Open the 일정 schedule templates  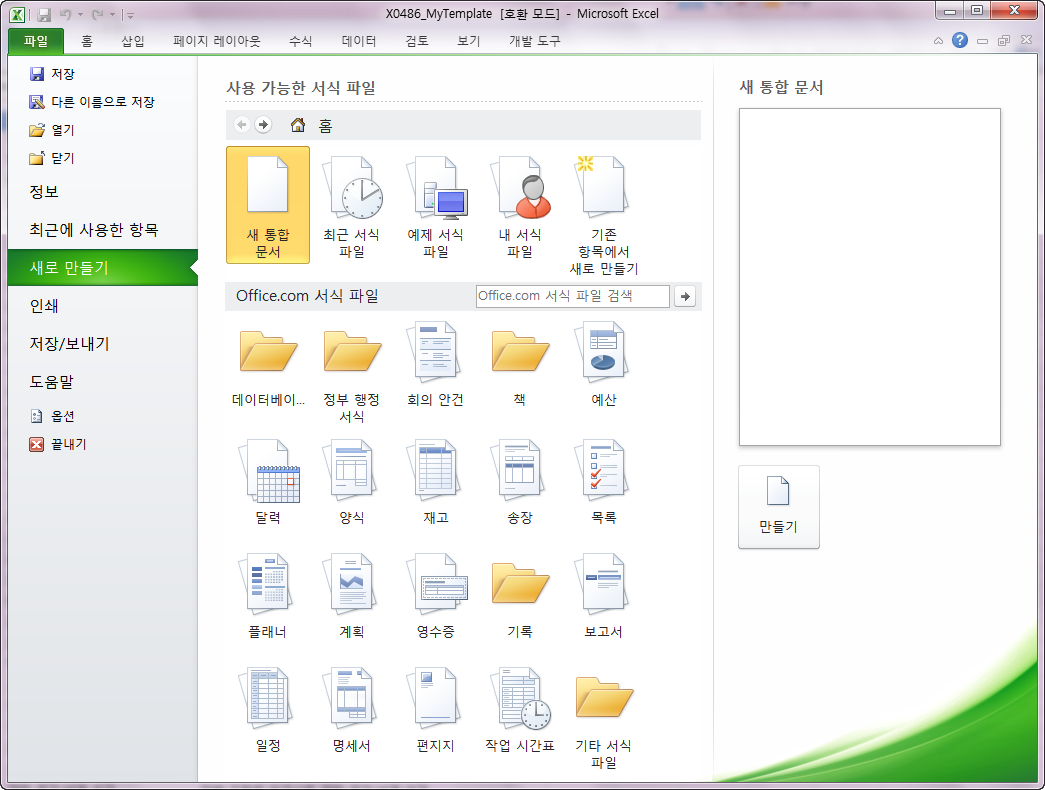[x=268, y=710]
